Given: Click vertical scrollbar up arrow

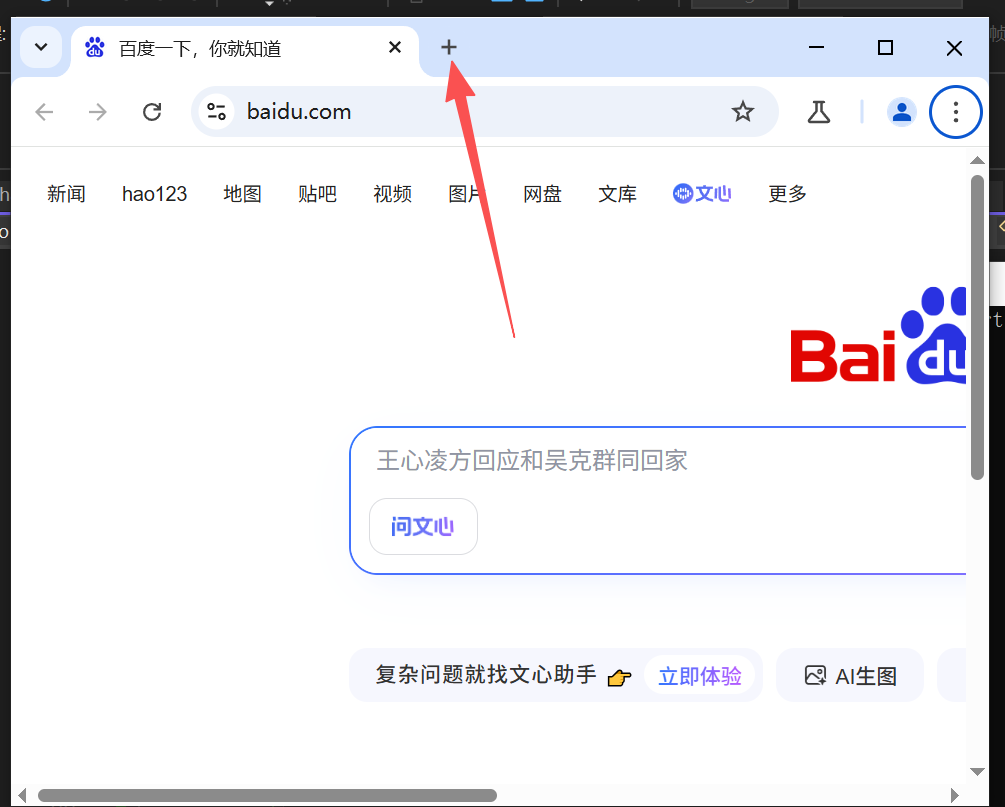Looking at the screenshot, I should [x=977, y=160].
